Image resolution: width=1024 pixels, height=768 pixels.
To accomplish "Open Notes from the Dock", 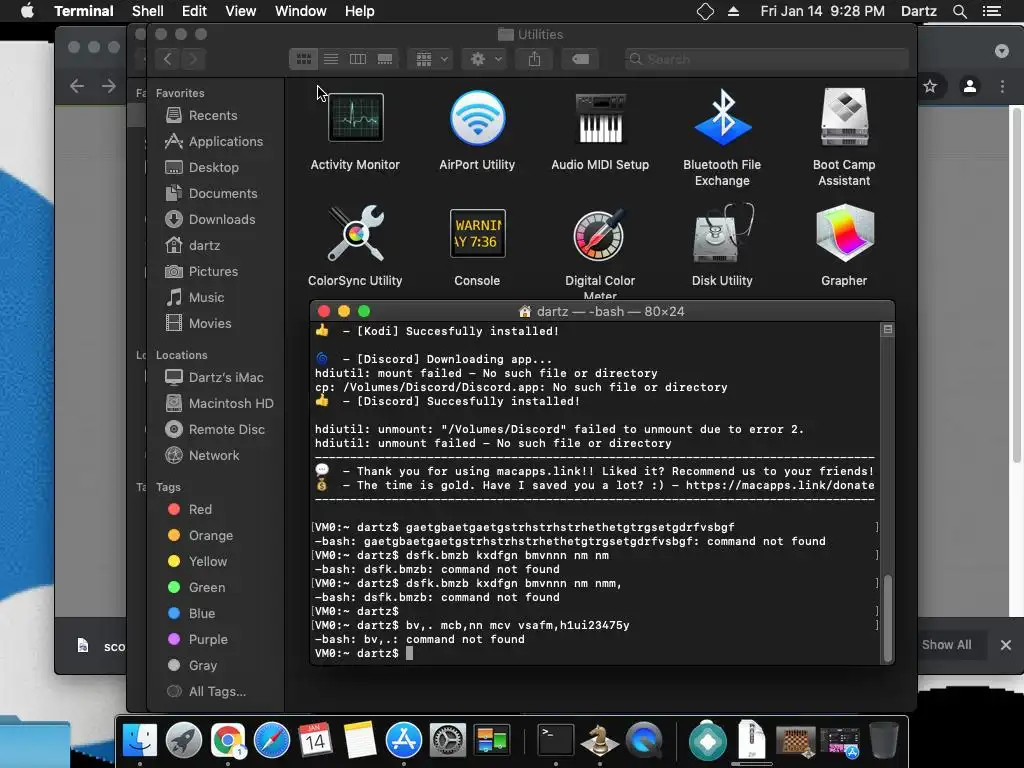I will 360,741.
